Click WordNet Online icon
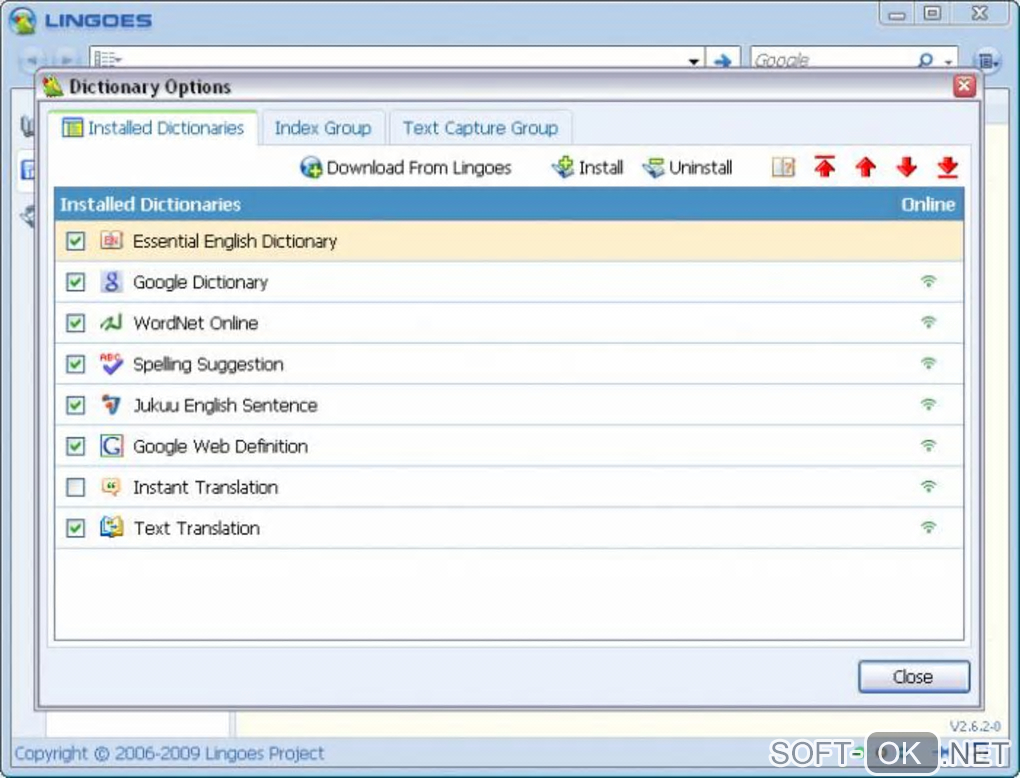 click(111, 323)
